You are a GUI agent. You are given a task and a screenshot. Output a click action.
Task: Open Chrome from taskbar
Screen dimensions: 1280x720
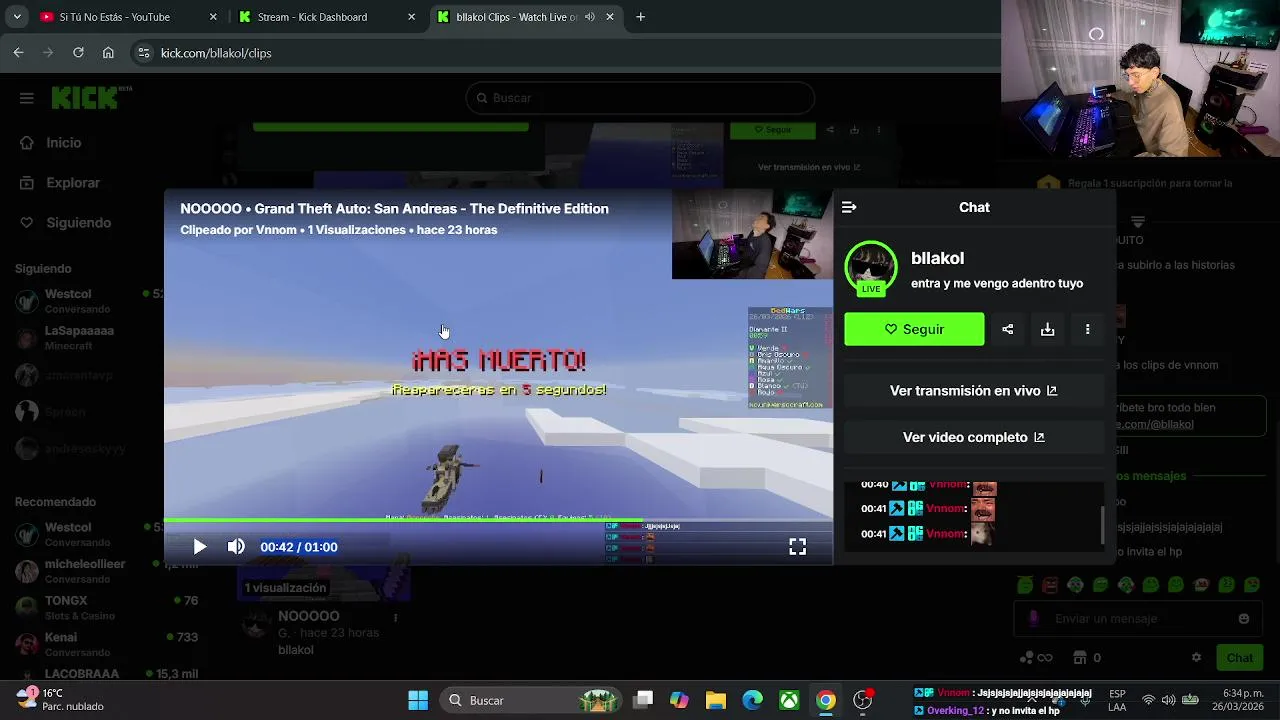(x=826, y=700)
